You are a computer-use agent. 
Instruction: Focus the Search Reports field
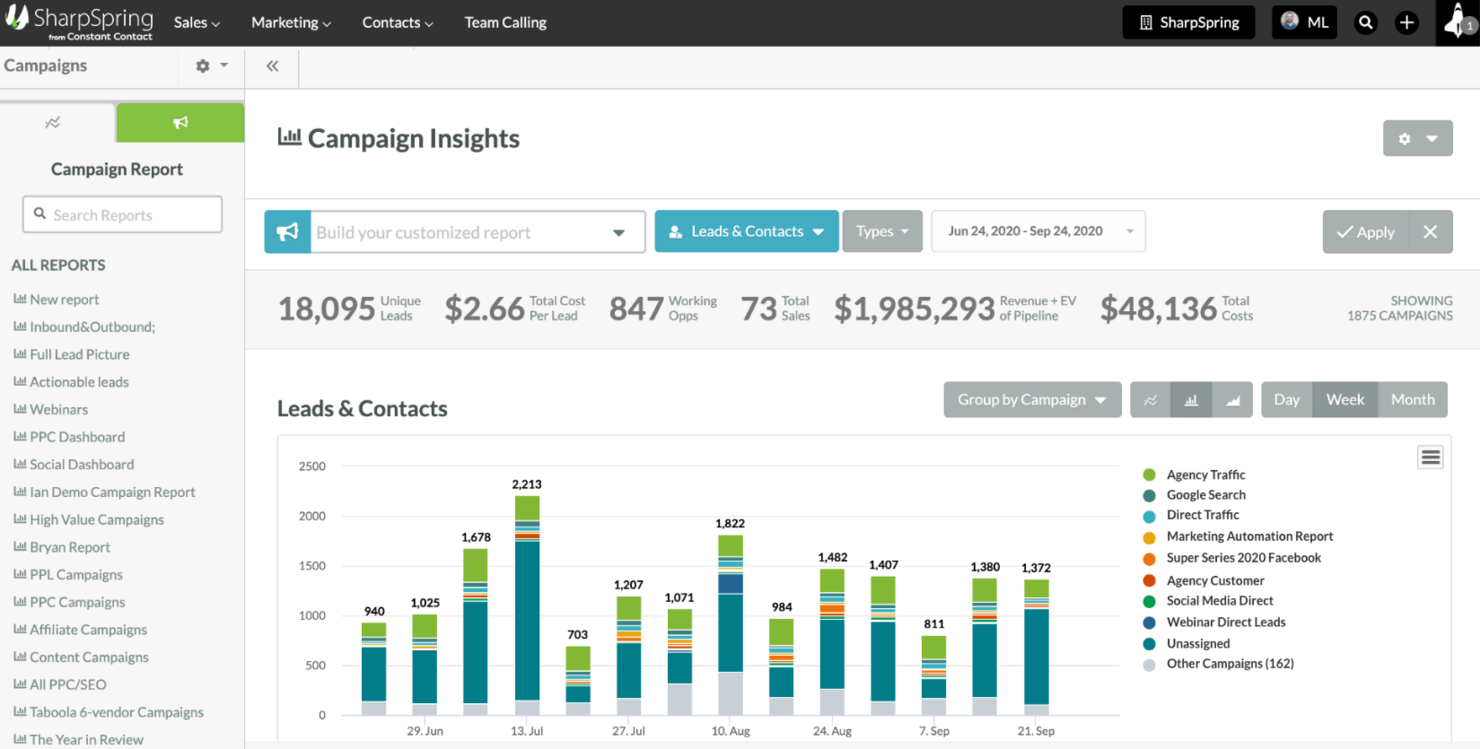pos(122,214)
